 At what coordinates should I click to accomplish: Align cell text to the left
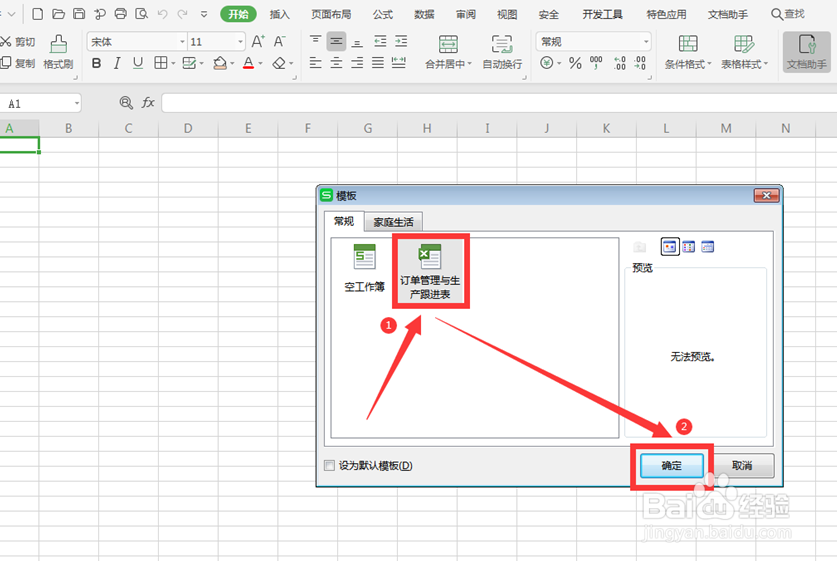[315, 63]
